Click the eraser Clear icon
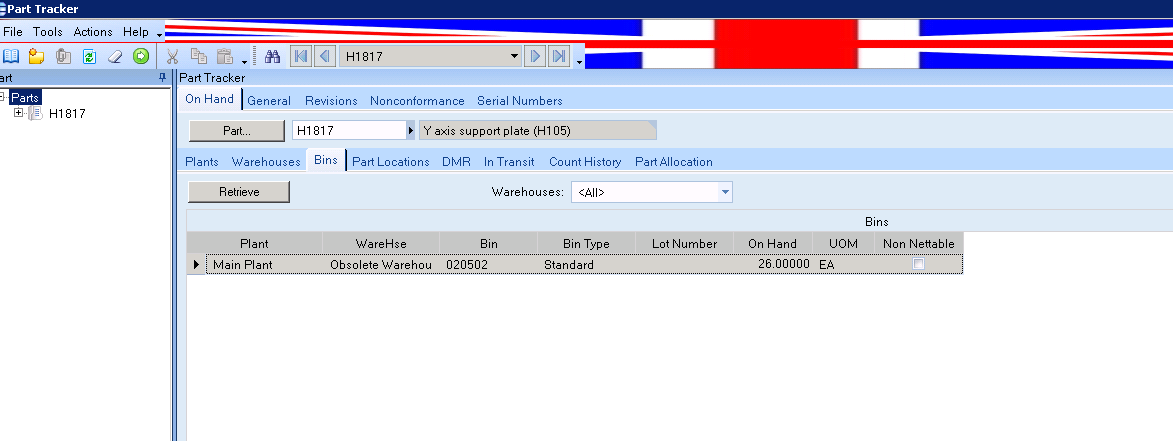Viewport: 1173px width, 441px height. [114, 56]
